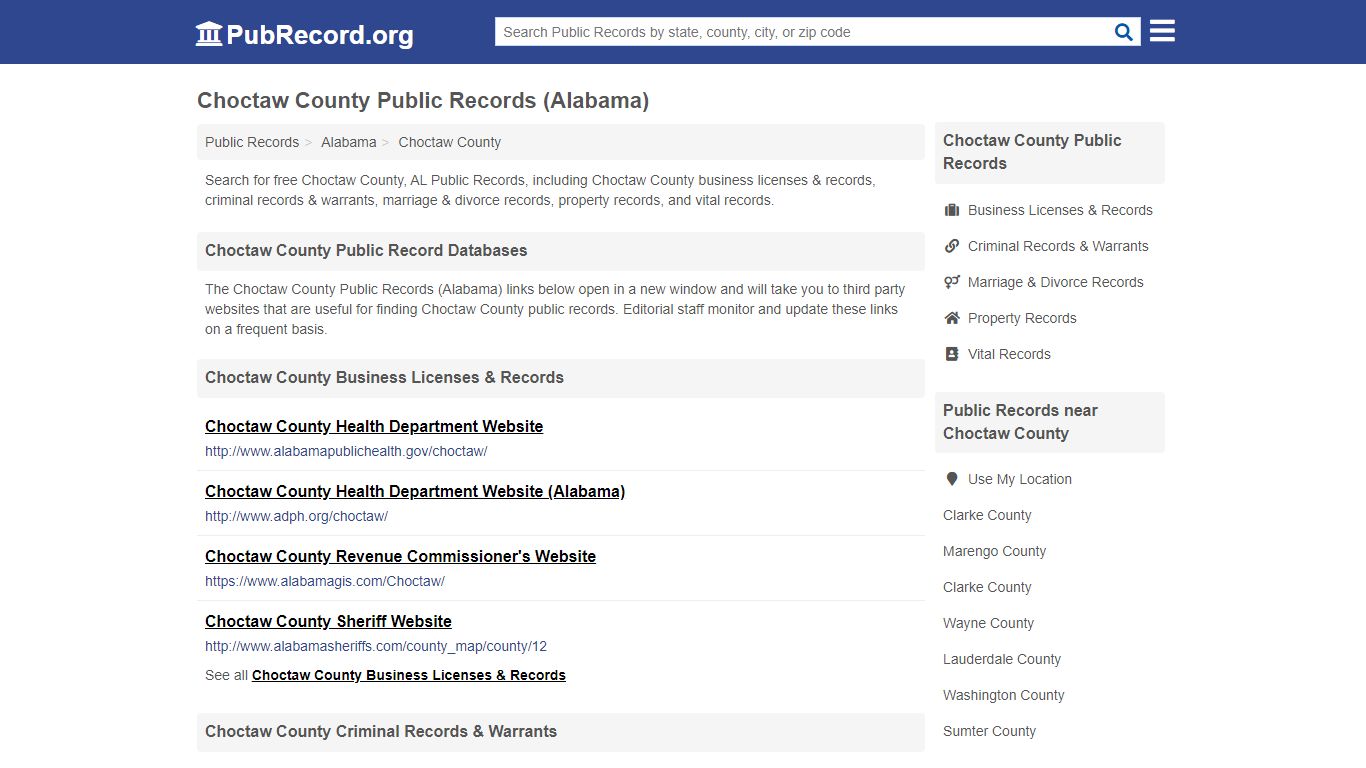Go to the Alabama breadcrumb
Viewport: 1366px width, 768px height.
point(349,142)
